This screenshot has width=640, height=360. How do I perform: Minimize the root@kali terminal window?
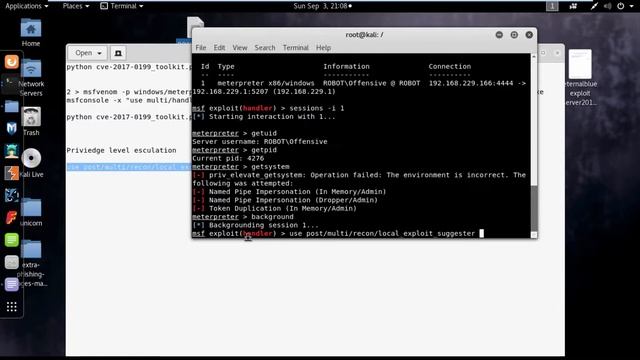[x=499, y=35]
